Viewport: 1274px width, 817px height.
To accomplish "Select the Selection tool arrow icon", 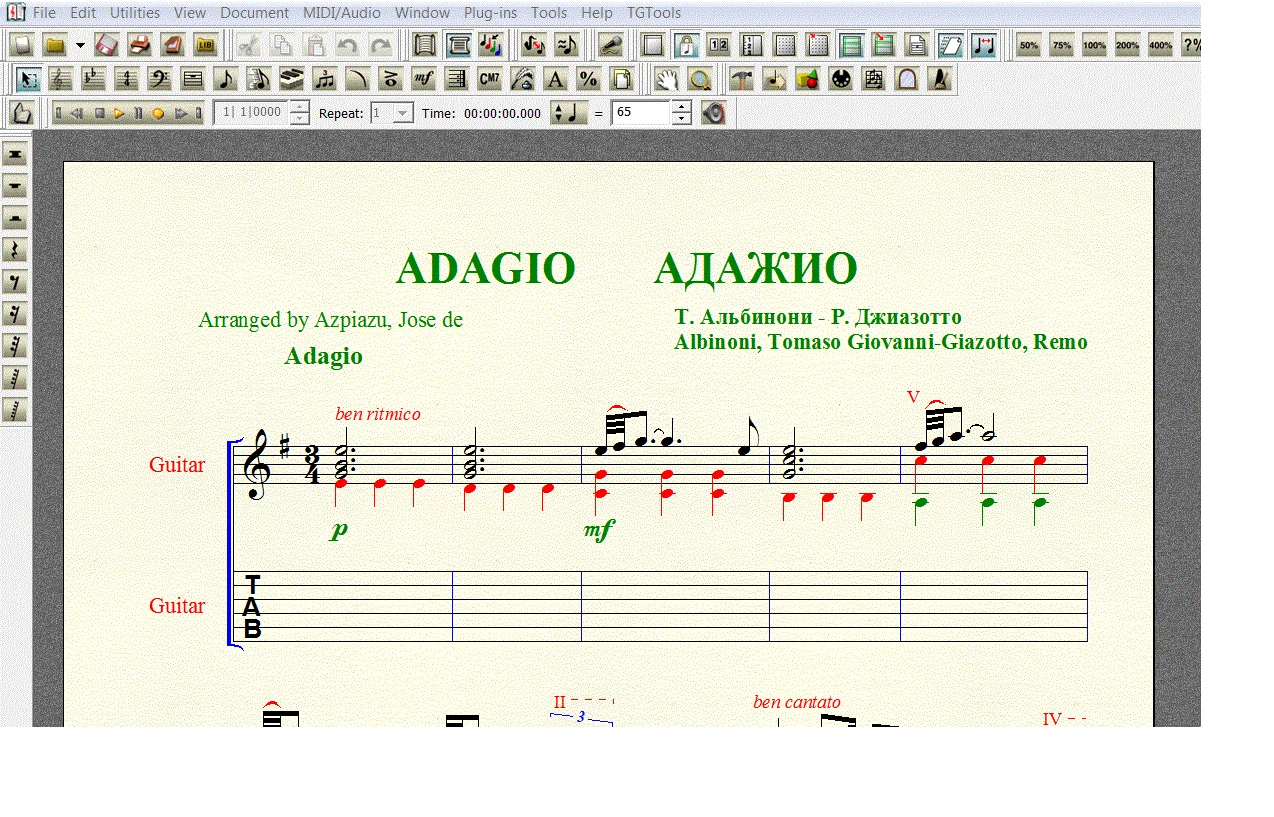I will click(x=29, y=79).
